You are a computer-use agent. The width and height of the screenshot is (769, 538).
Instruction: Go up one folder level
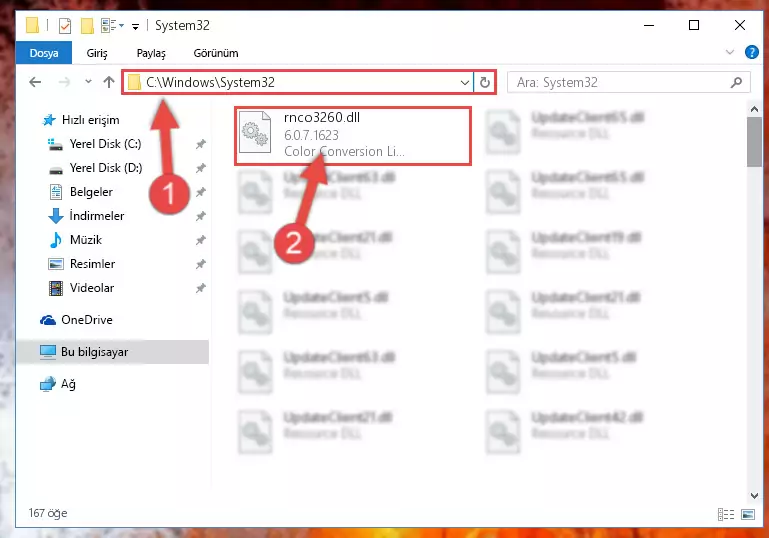109,82
